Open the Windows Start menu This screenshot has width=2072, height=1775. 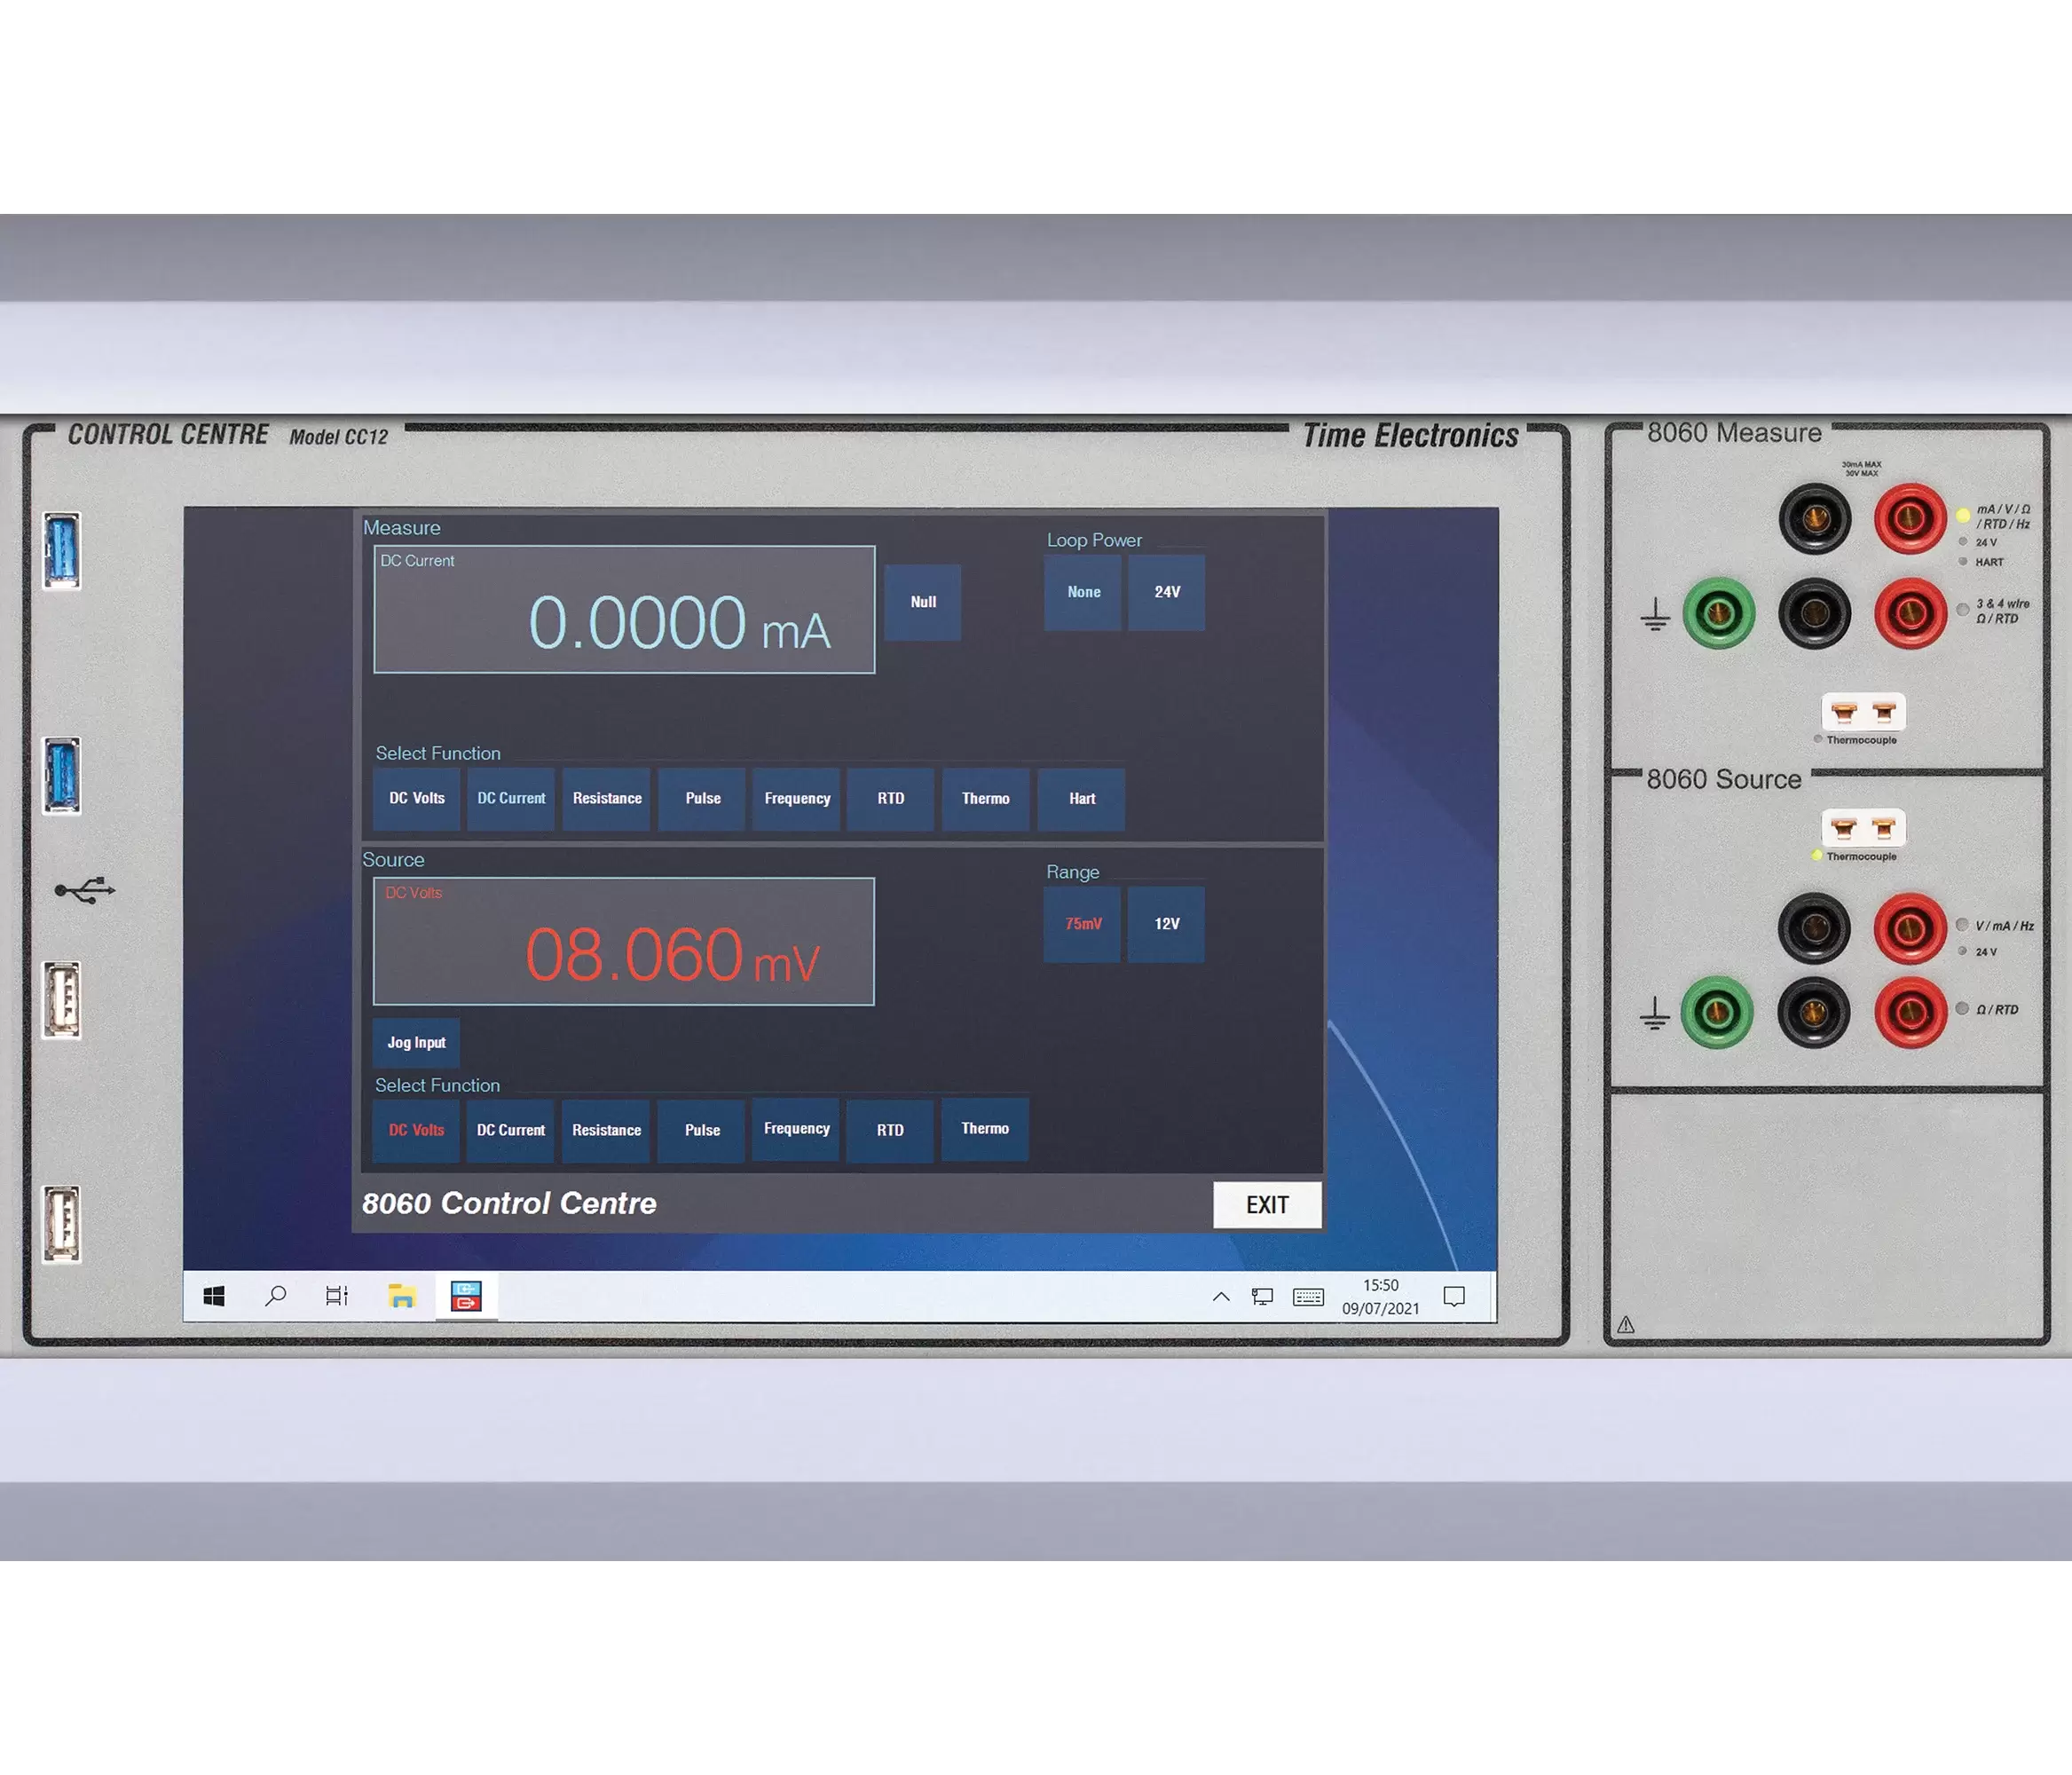click(x=214, y=1296)
